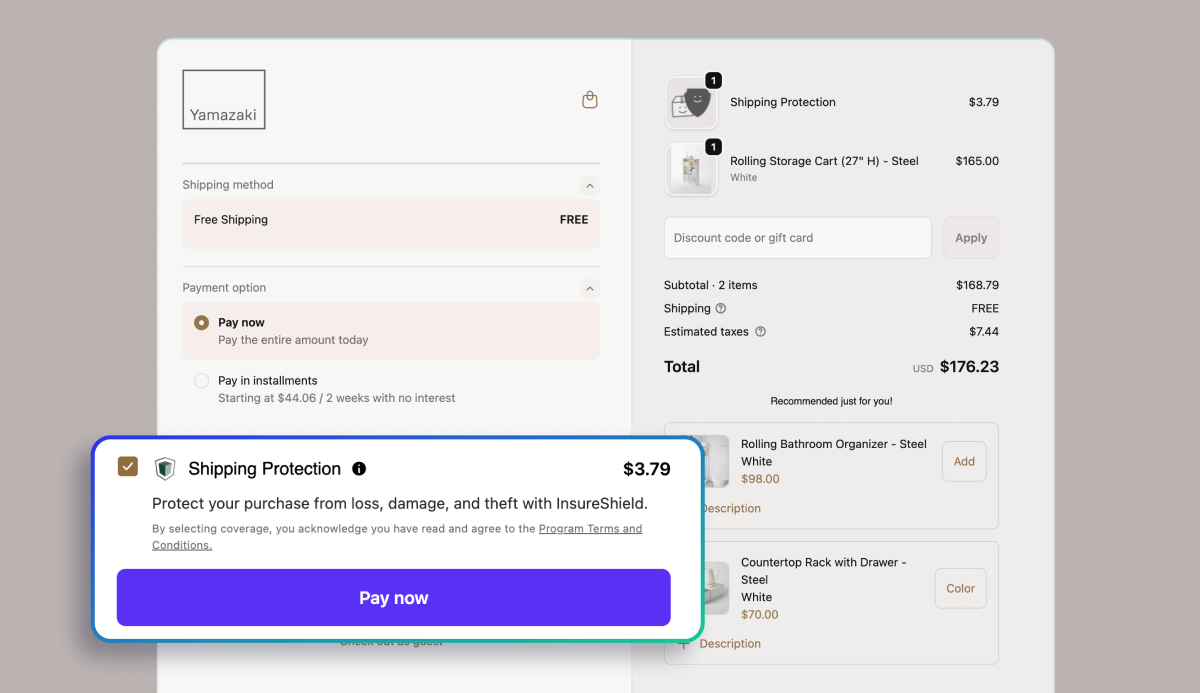Collapse the Shipping method section
Viewport: 1200px width, 693px height.
pyautogui.click(x=590, y=185)
